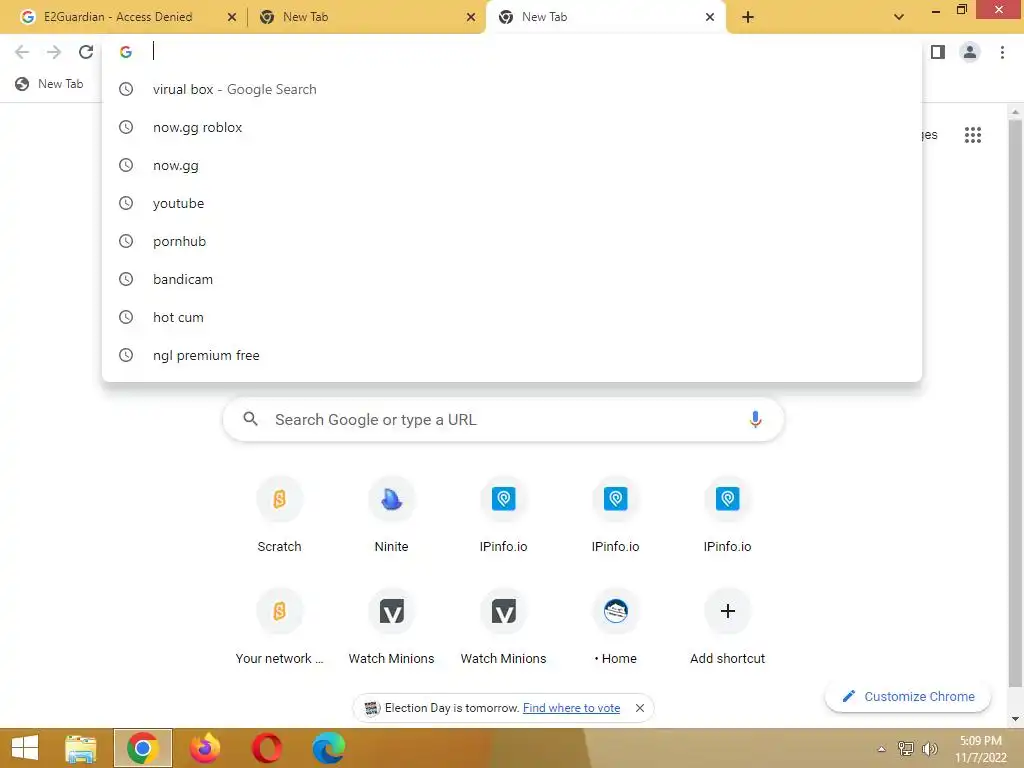Image resolution: width=1024 pixels, height=768 pixels.
Task: Open the Chrome three-dot menu
Action: tap(1002, 52)
